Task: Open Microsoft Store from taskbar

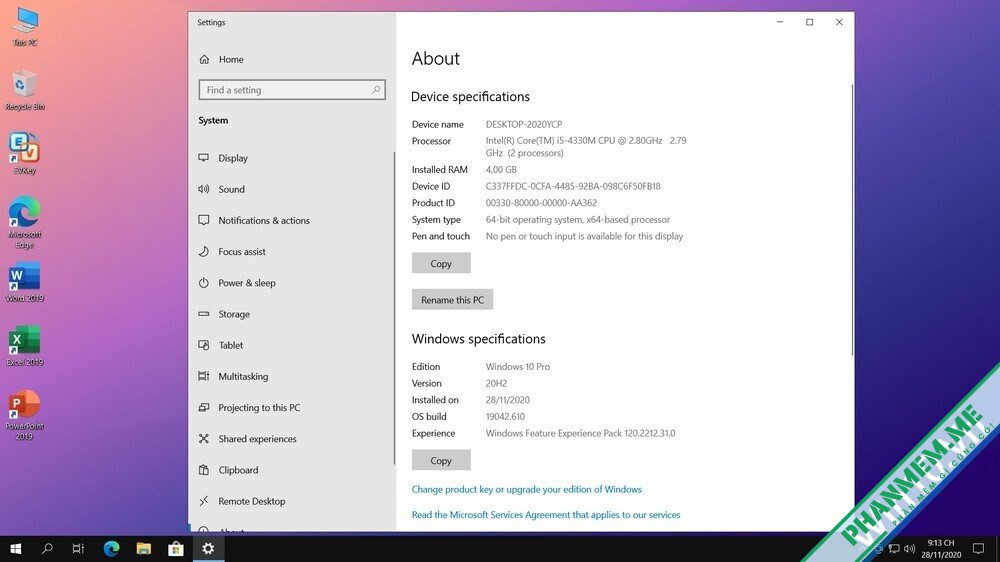Action: tap(176, 549)
